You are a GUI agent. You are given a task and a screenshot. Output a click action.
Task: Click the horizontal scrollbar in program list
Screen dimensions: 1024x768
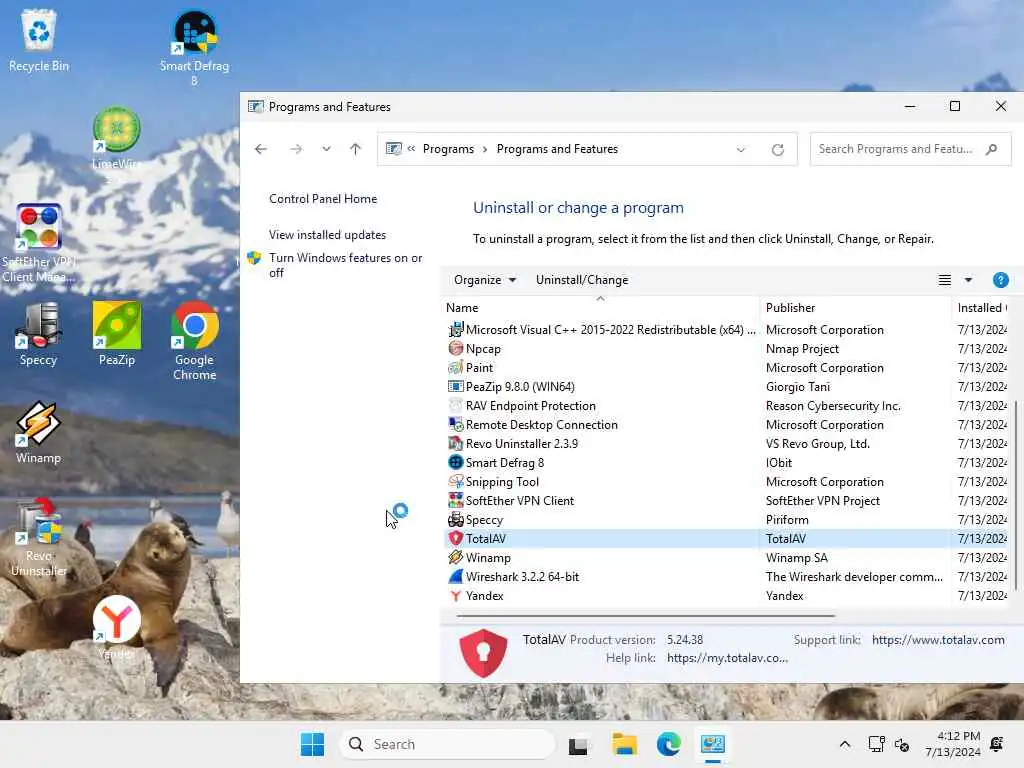(645, 615)
